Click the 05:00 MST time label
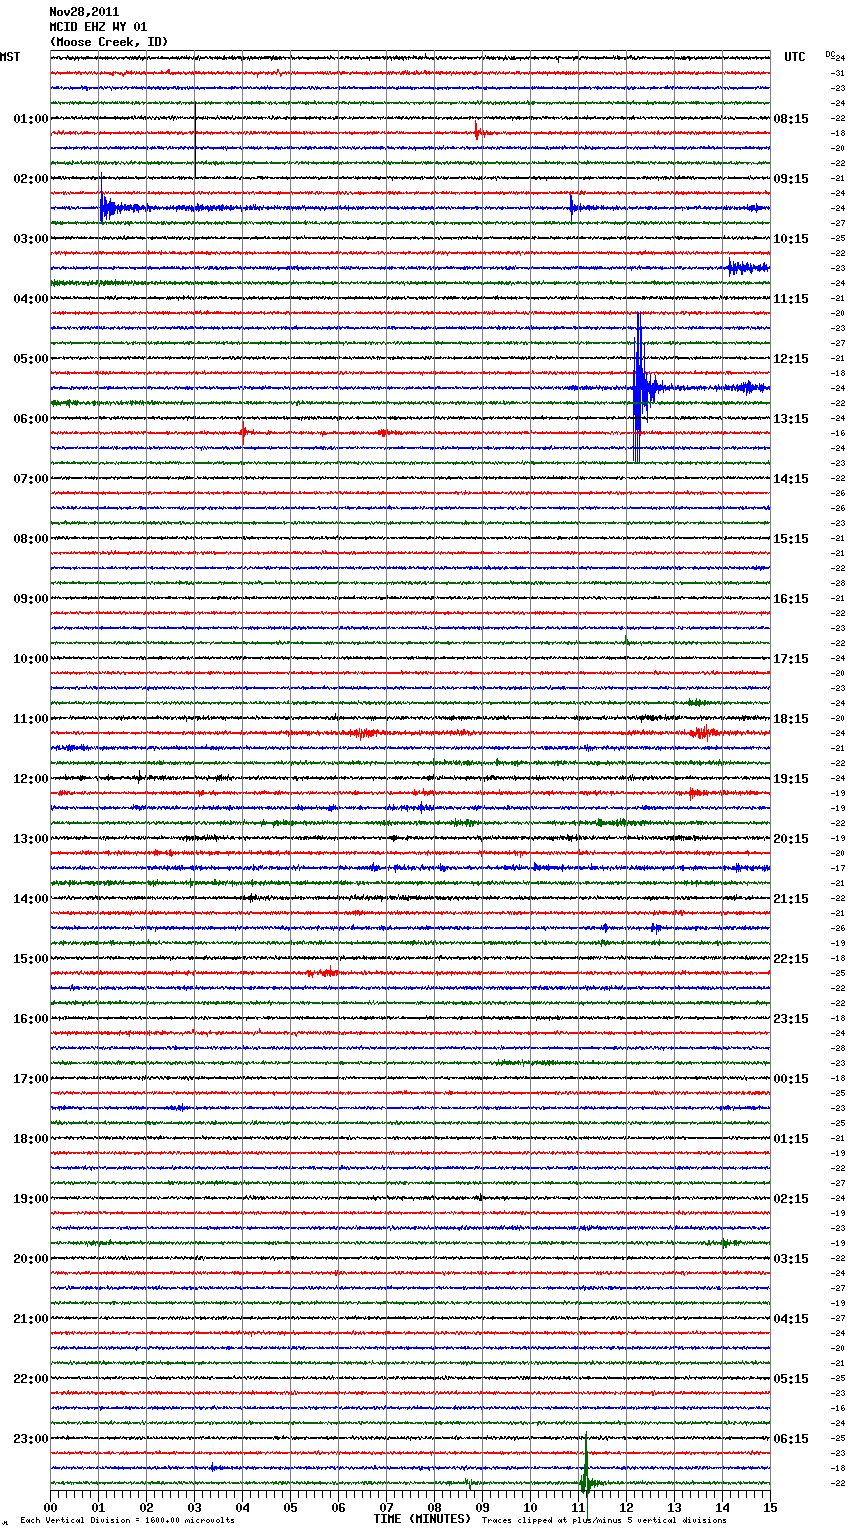Screen dimensions: 850x1534 (30, 359)
